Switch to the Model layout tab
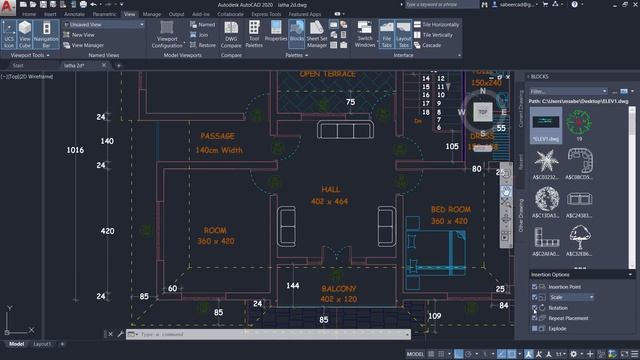Image resolution: width=640 pixels, height=360 pixels. coord(17,344)
